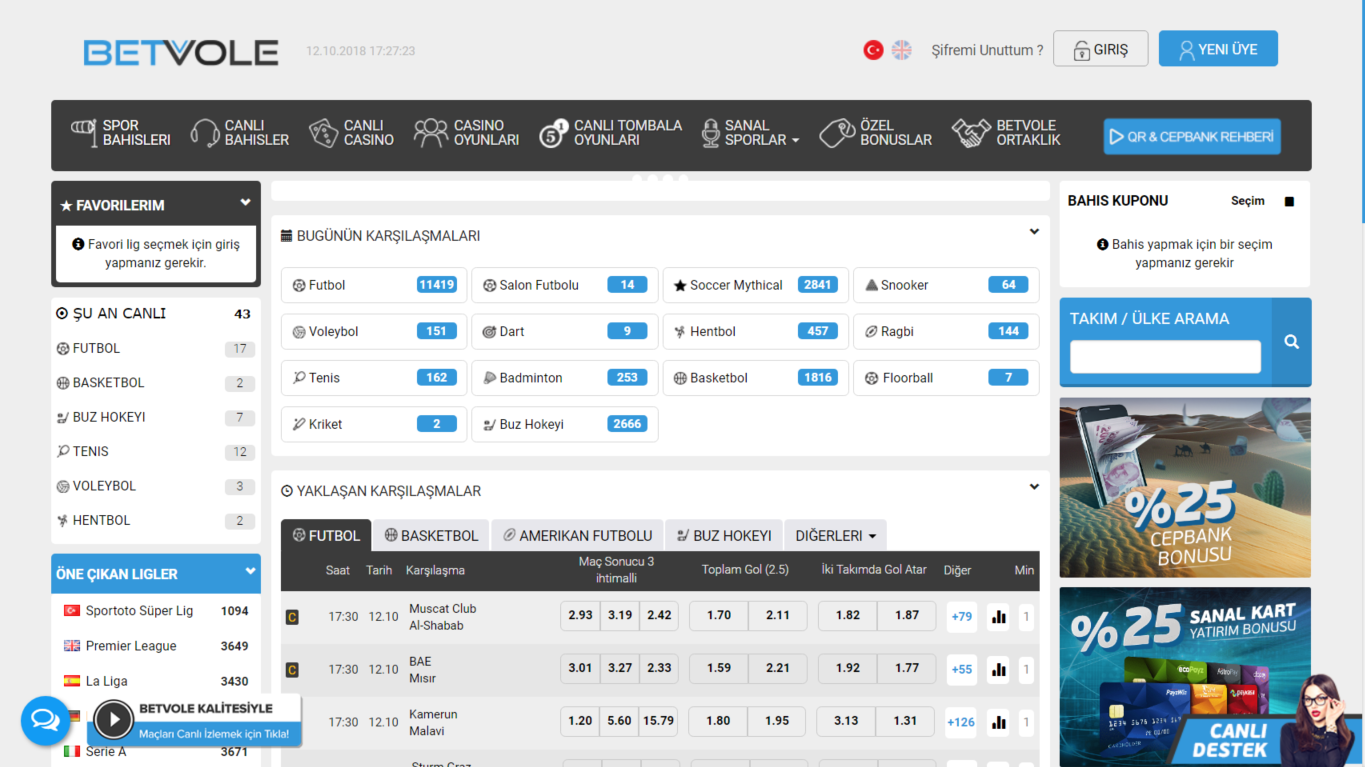Switch to the Futbol tab

pyautogui.click(x=326, y=536)
